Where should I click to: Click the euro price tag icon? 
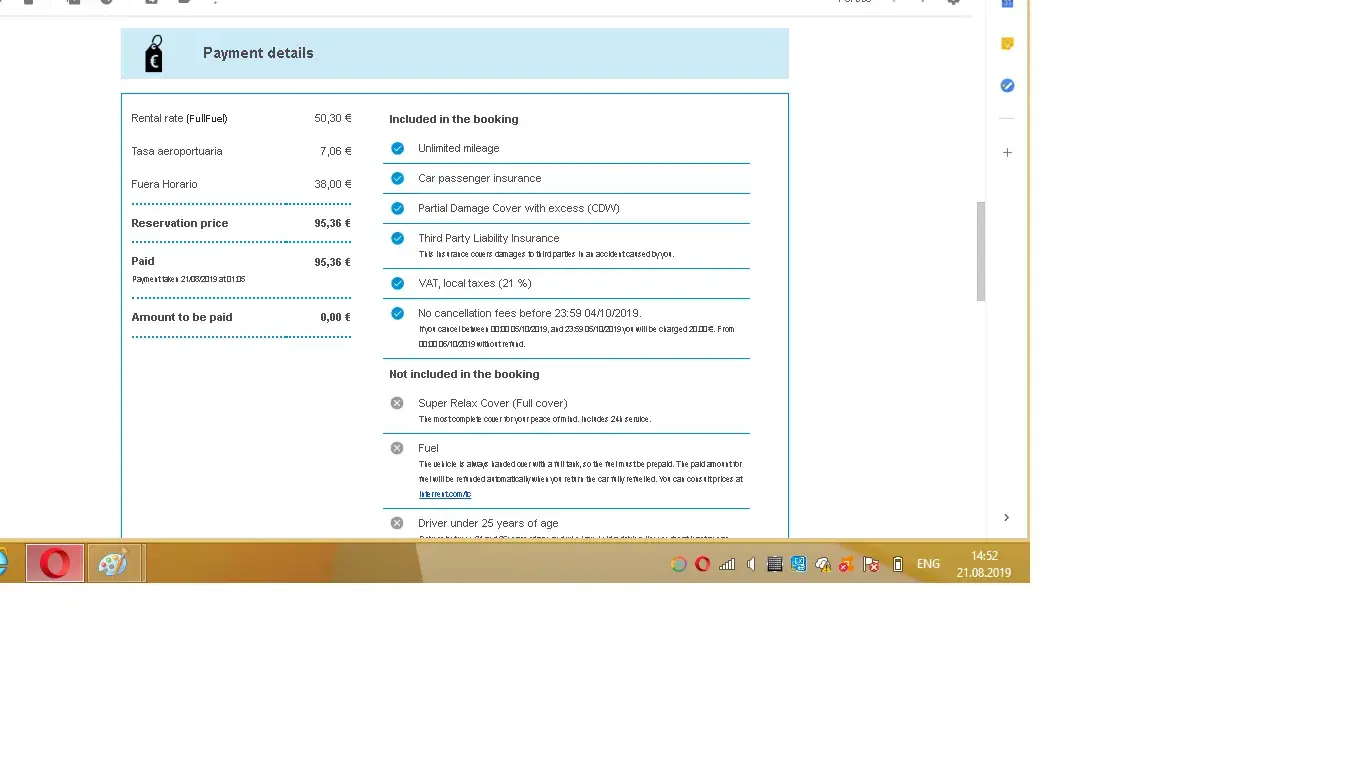[x=153, y=54]
